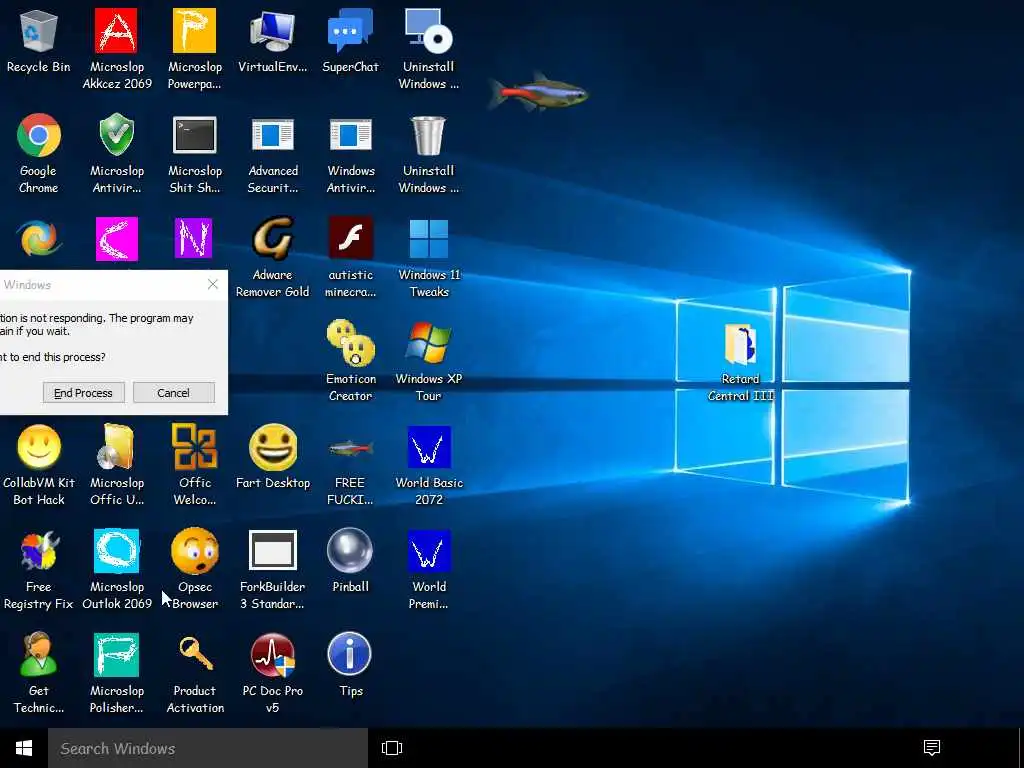Screen dimensions: 1024x768
Task: Select the Free Registry Fix icon
Action: pos(39,551)
